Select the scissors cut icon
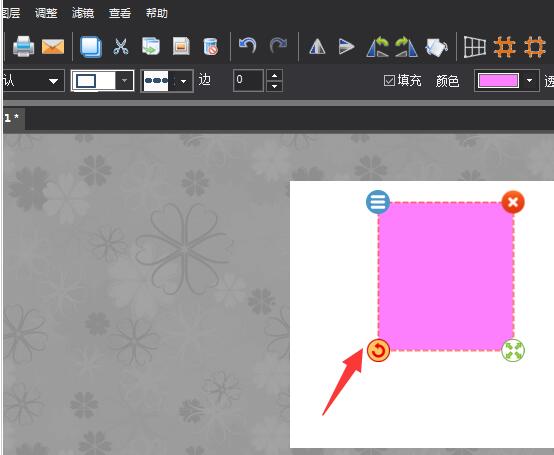The image size is (554, 455). (120, 46)
